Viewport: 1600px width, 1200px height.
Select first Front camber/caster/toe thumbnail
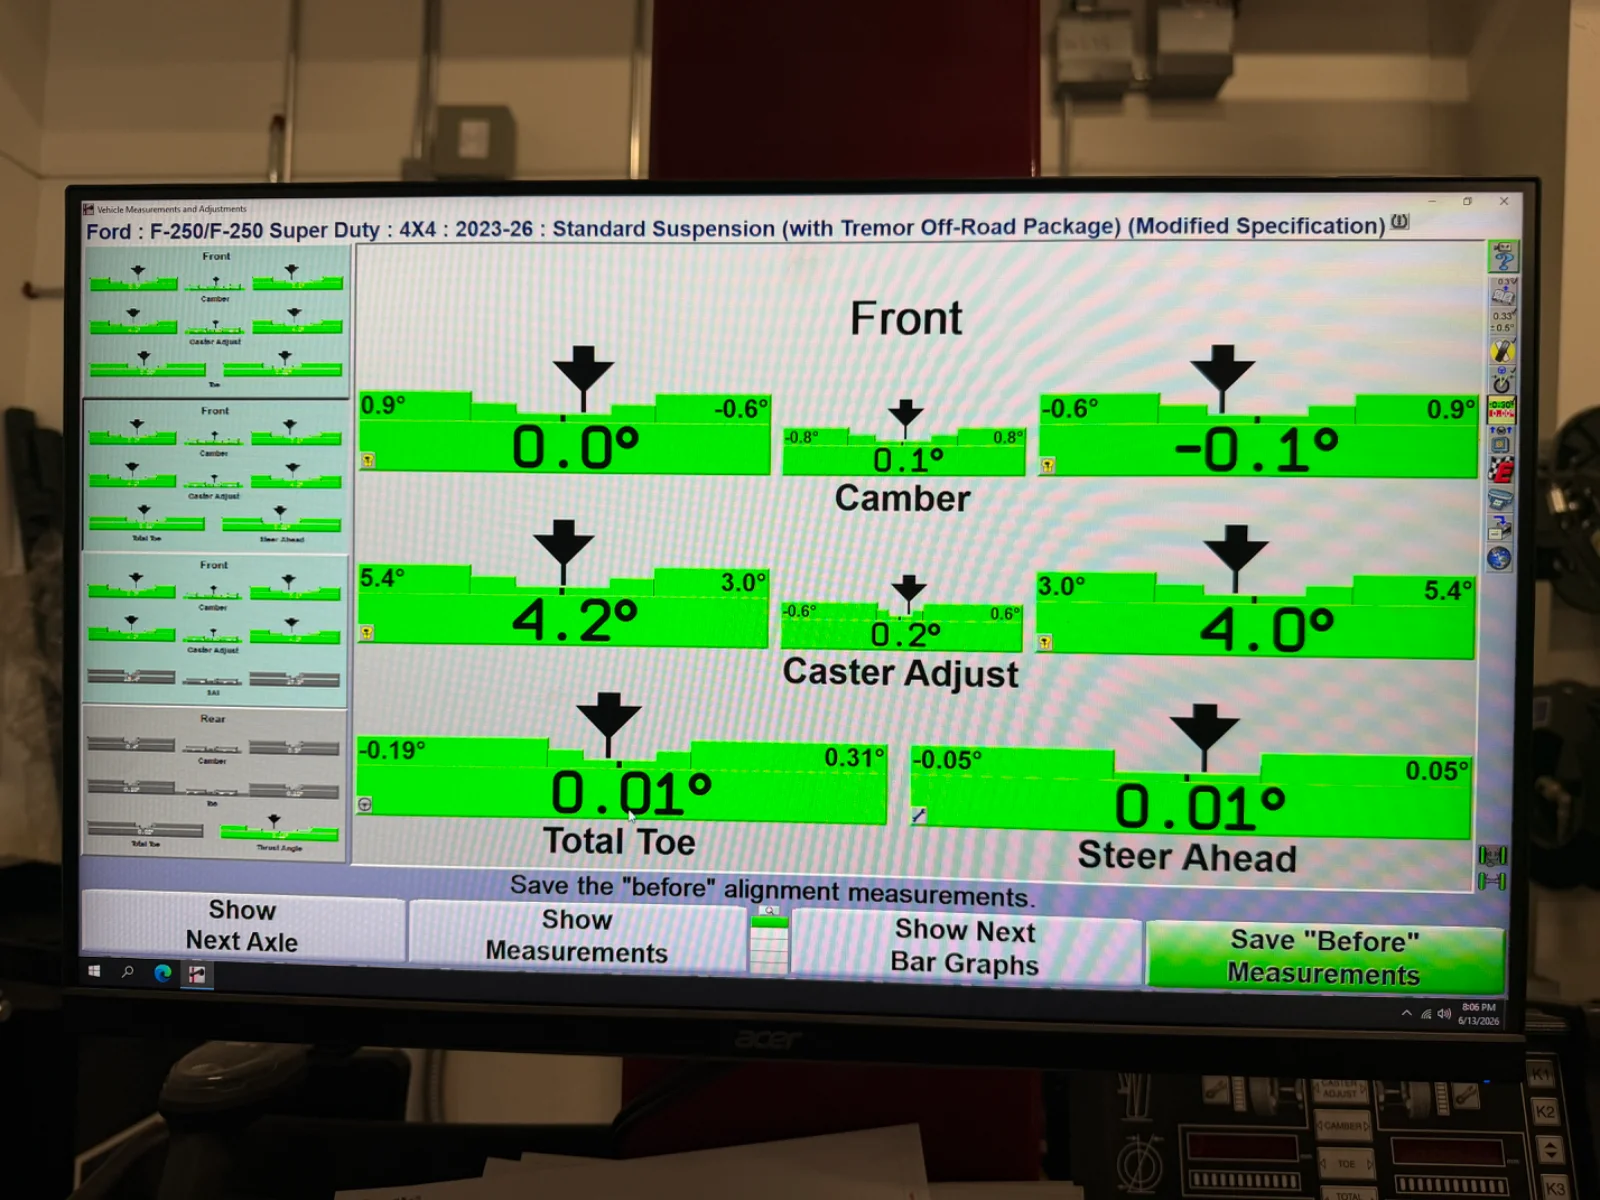tap(216, 322)
